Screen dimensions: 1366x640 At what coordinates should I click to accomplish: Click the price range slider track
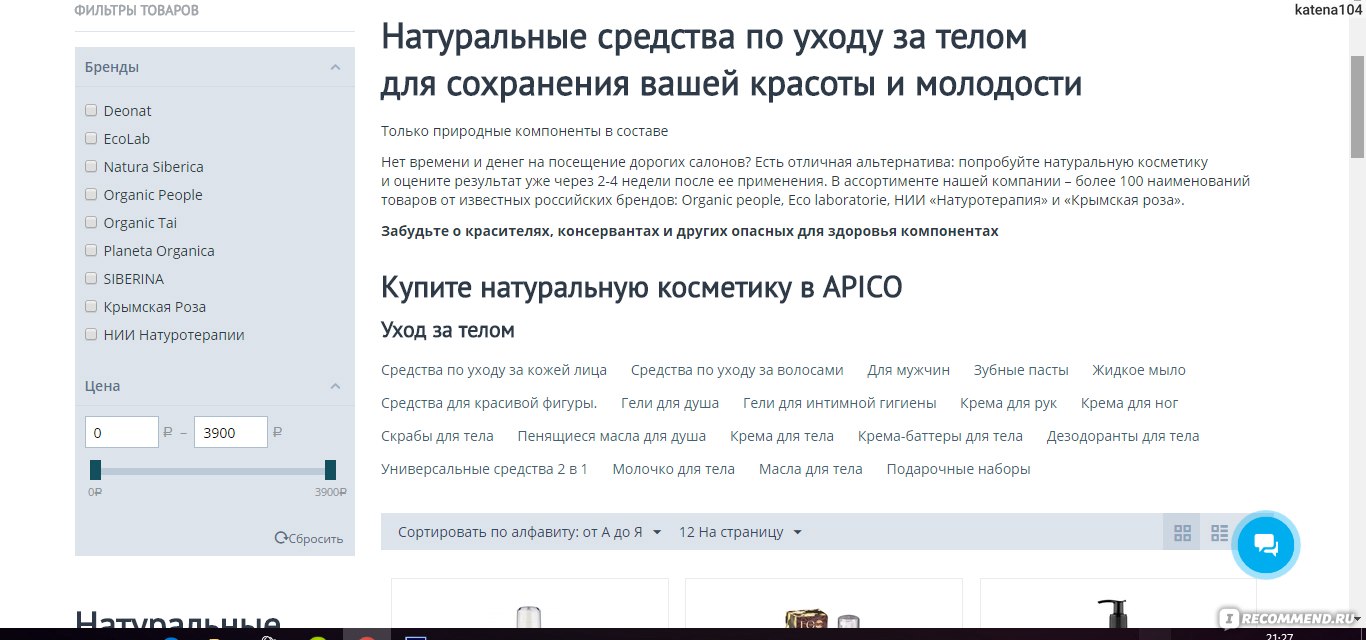pos(213,470)
